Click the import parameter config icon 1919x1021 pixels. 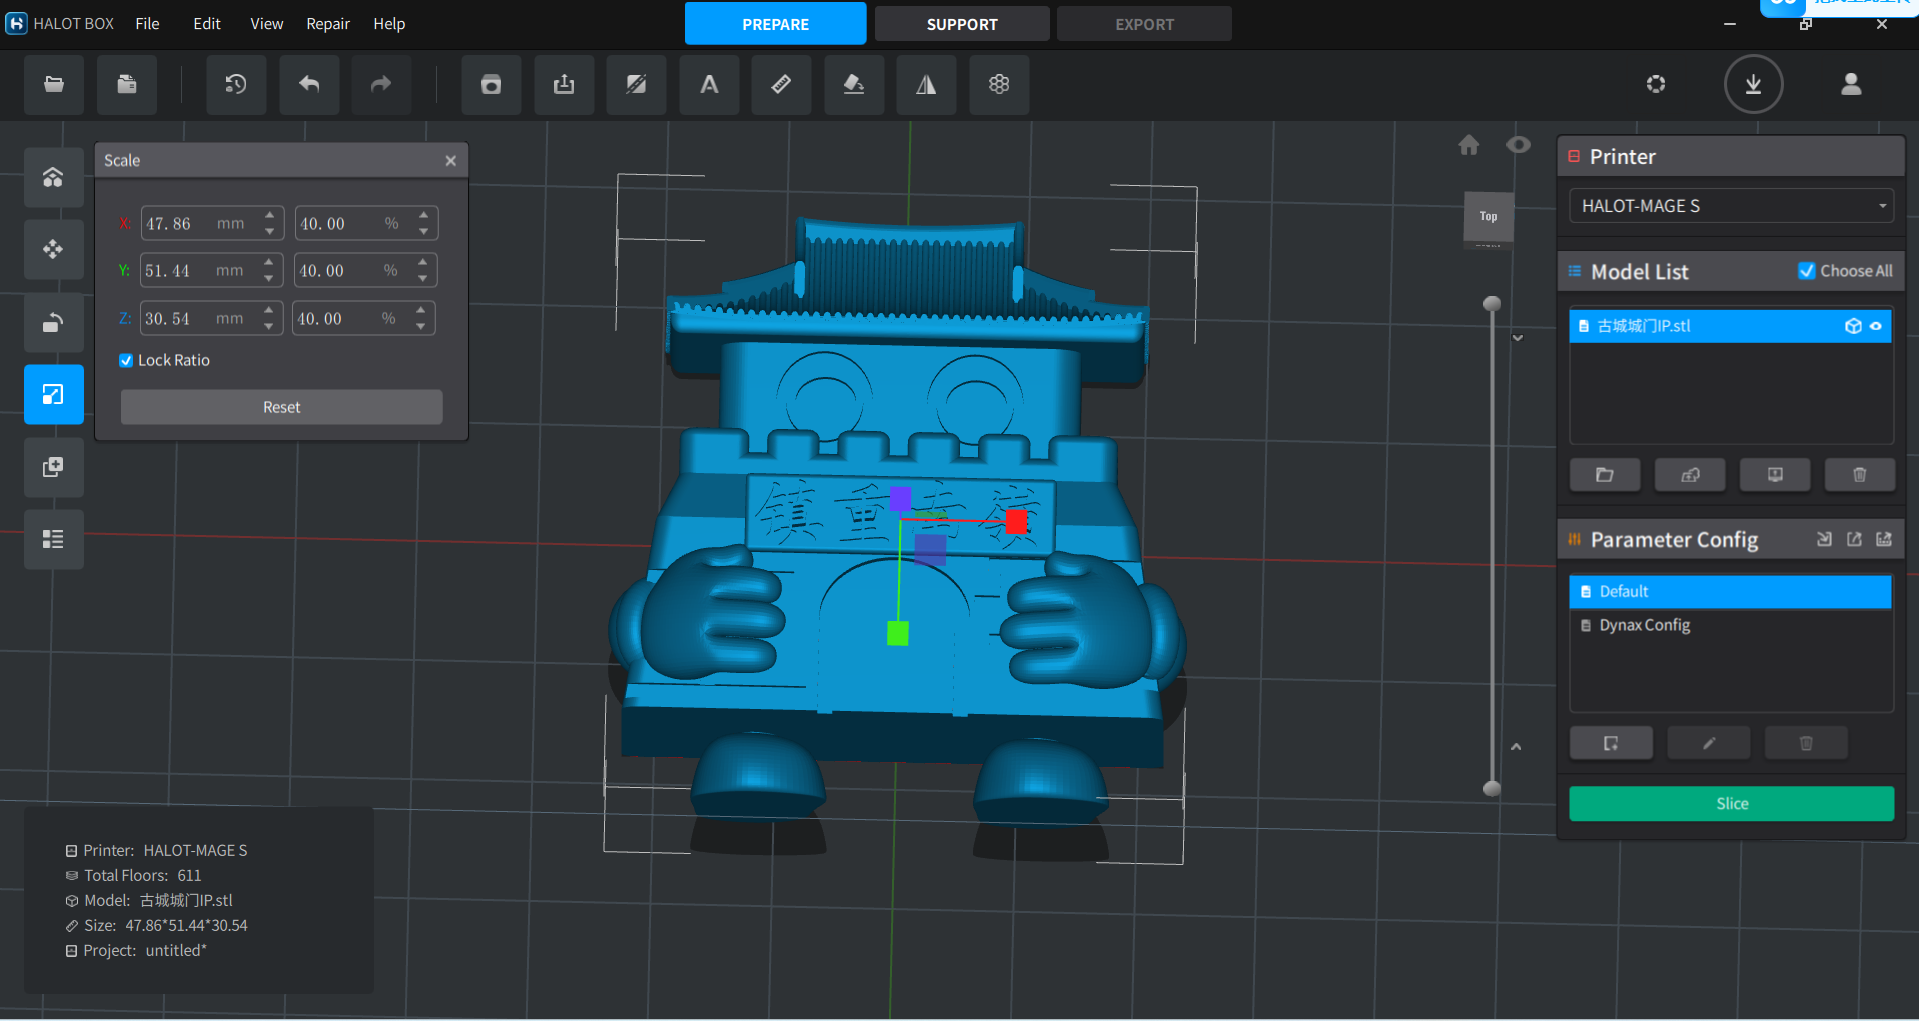[x=1824, y=540]
